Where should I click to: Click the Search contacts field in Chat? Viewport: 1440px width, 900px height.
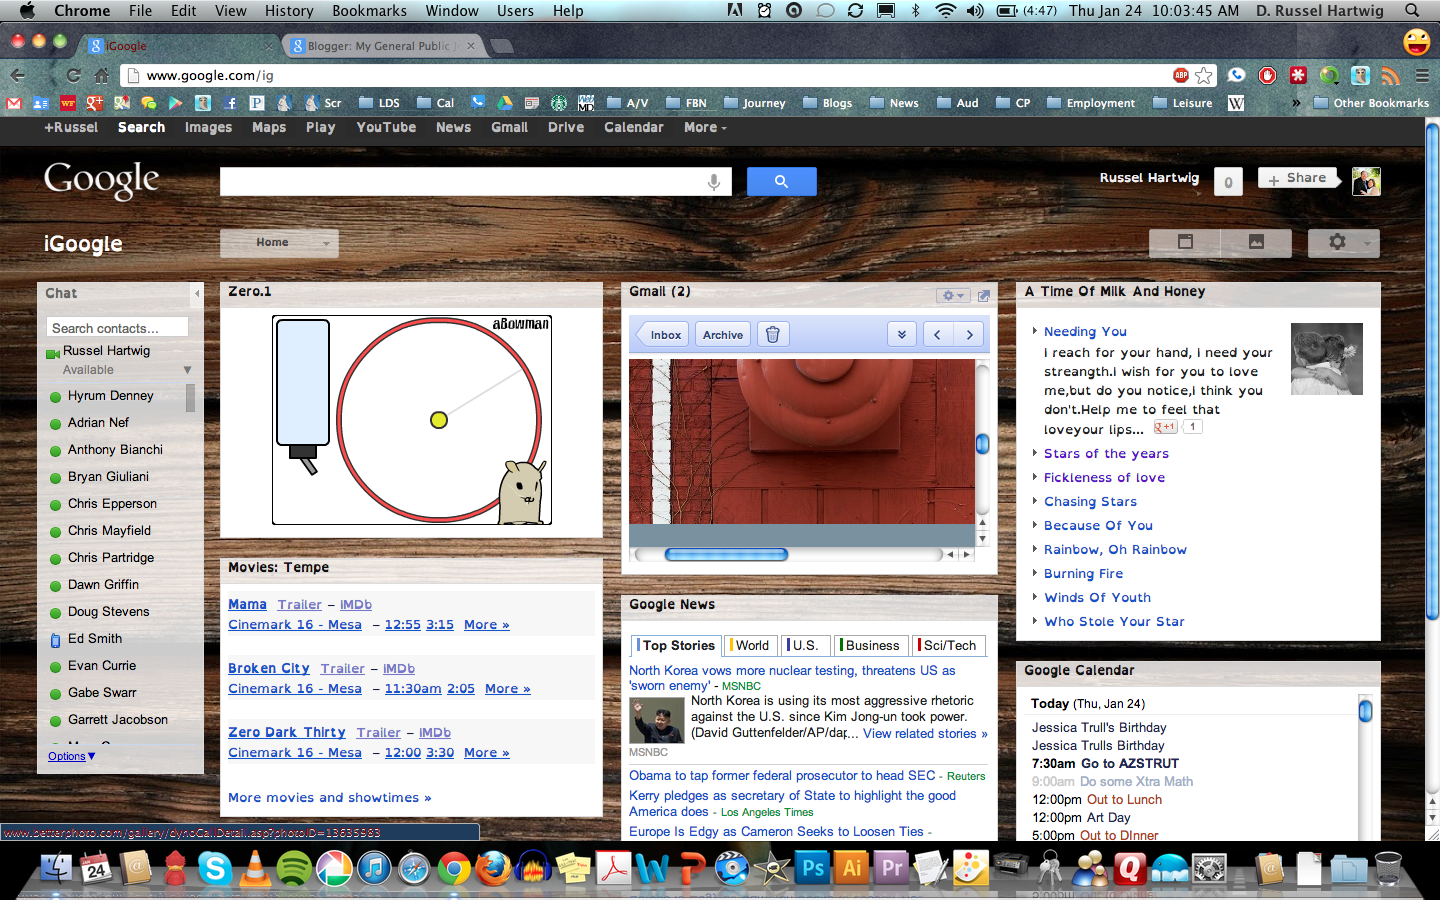(117, 328)
